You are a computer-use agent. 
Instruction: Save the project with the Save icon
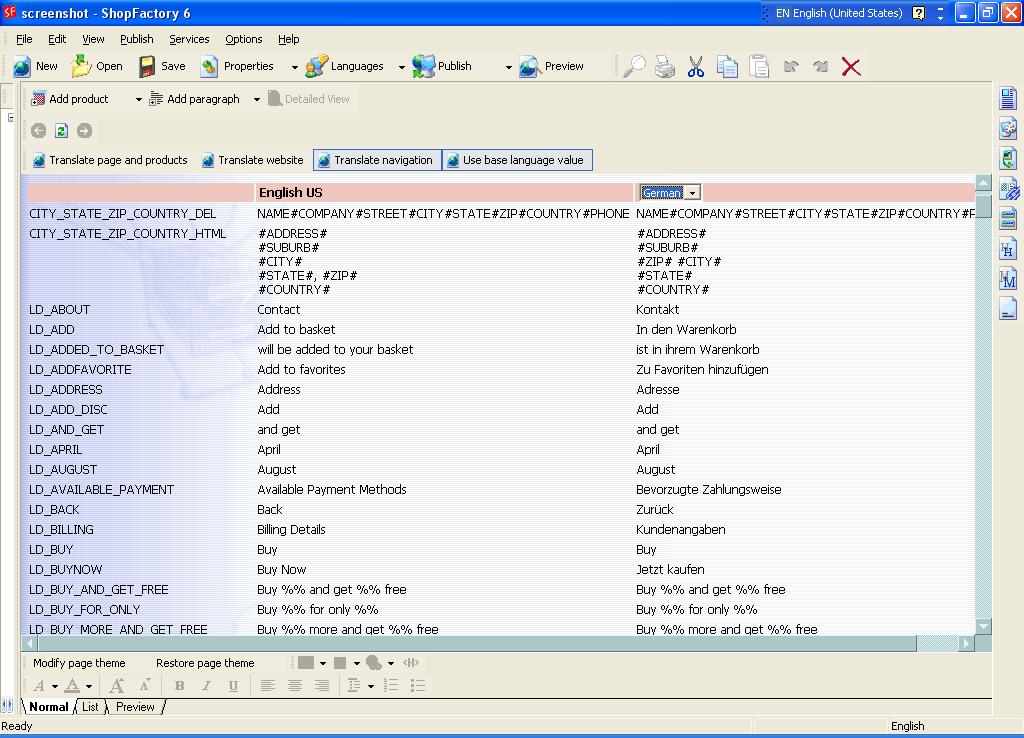148,67
